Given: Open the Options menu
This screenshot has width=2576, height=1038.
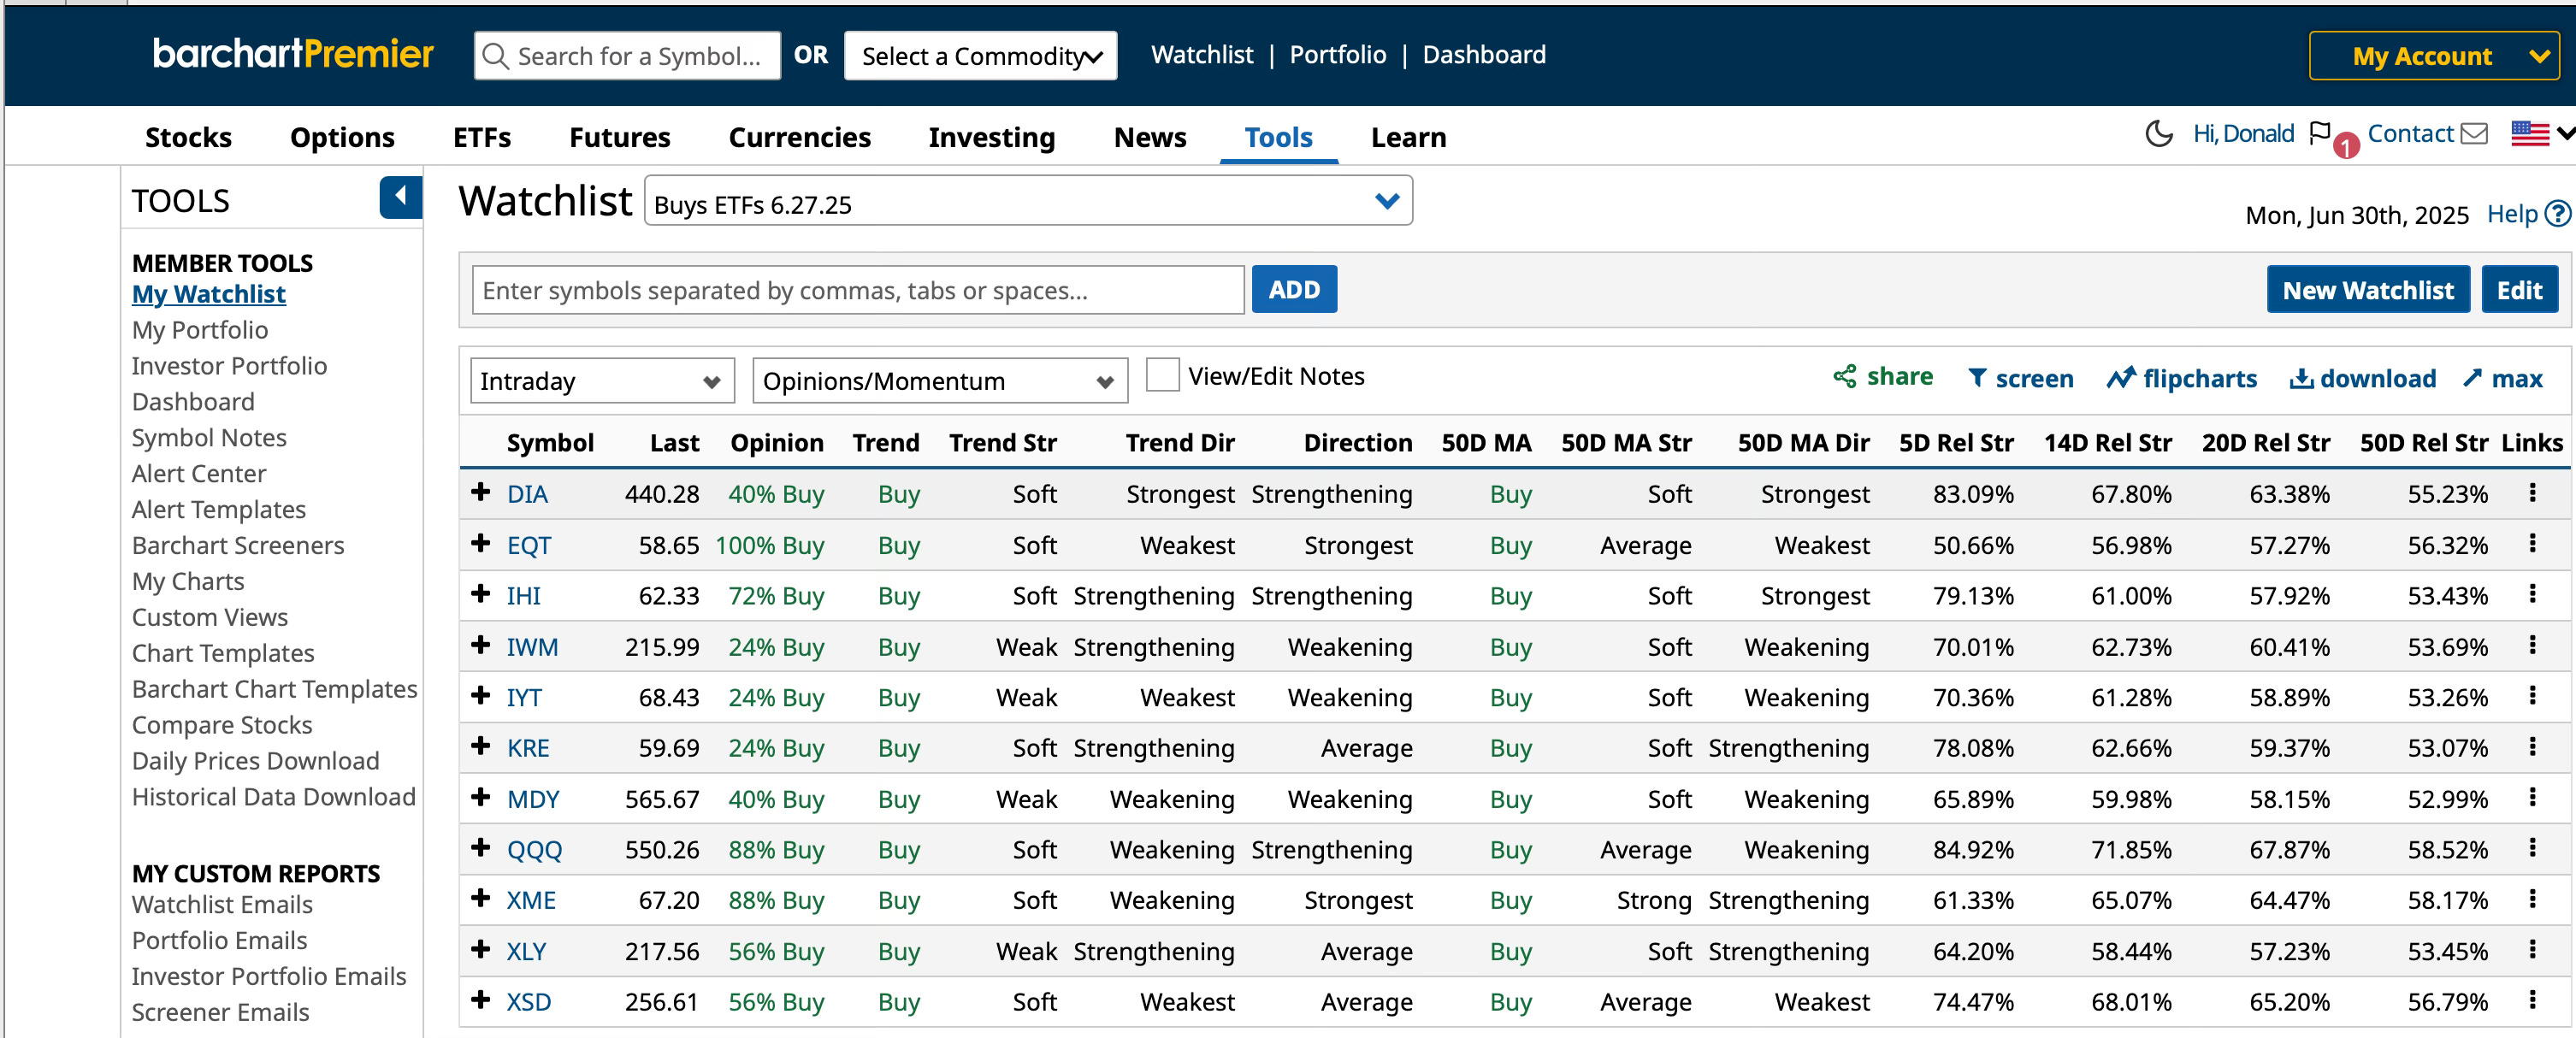Looking at the screenshot, I should pos(342,137).
